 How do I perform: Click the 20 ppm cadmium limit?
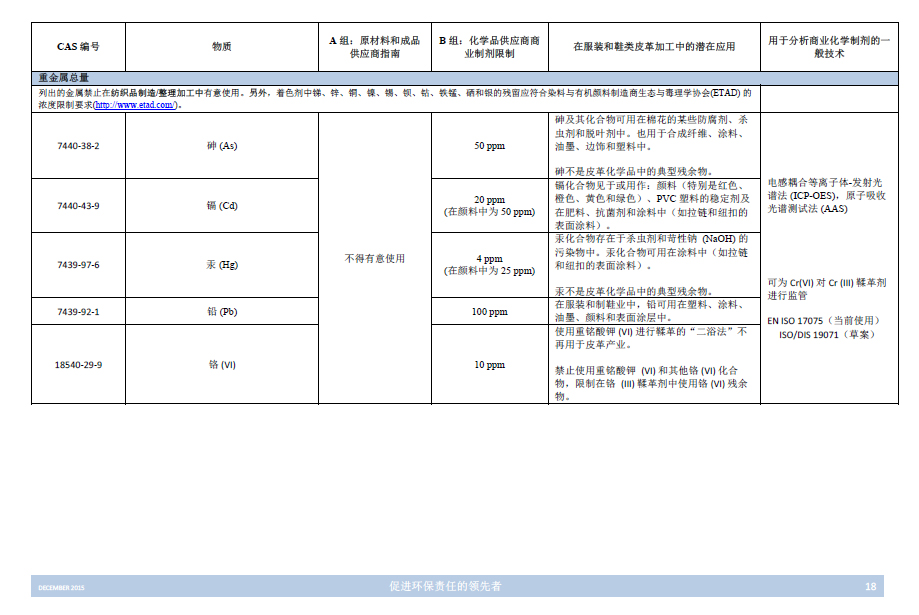(489, 199)
